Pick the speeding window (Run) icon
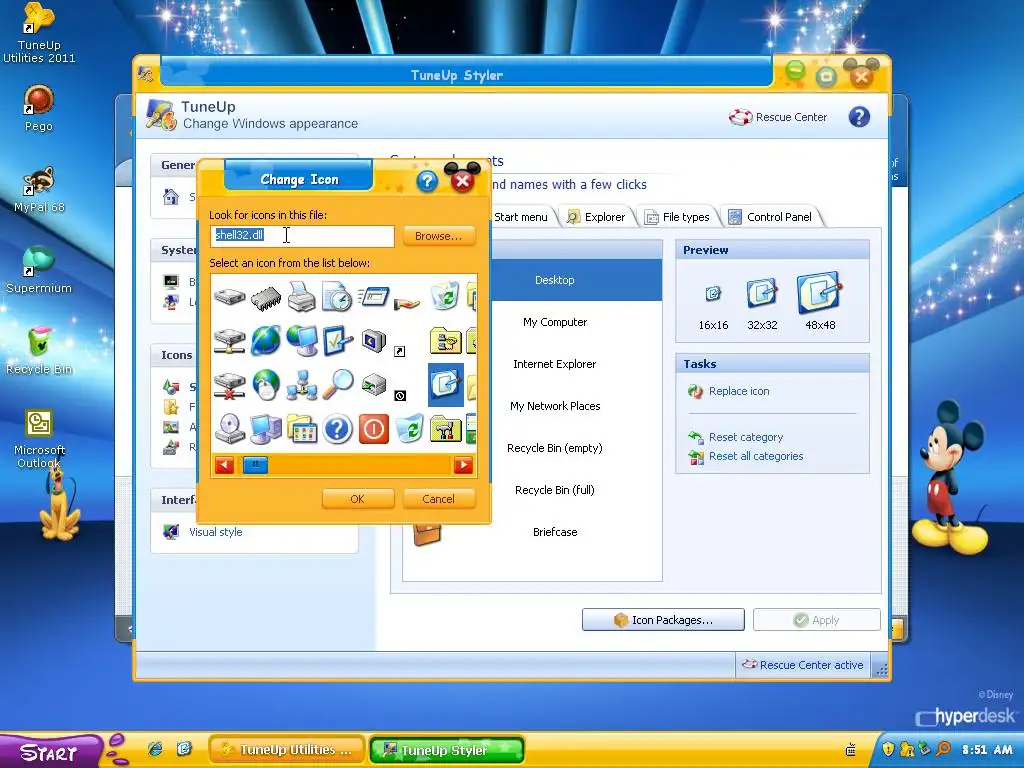The image size is (1024, 768). point(374,297)
